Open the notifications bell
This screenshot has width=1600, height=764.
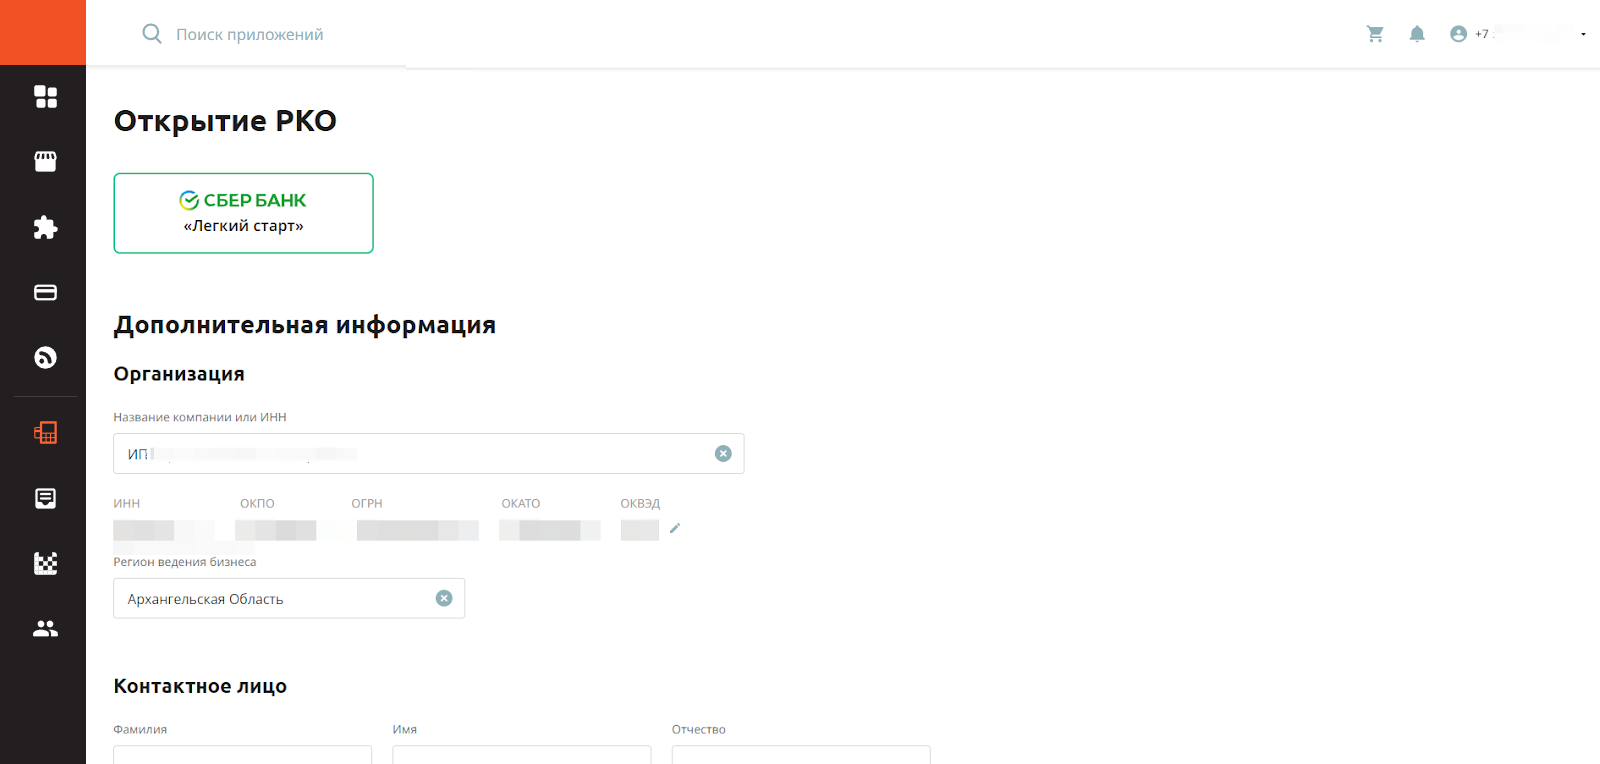[1417, 34]
